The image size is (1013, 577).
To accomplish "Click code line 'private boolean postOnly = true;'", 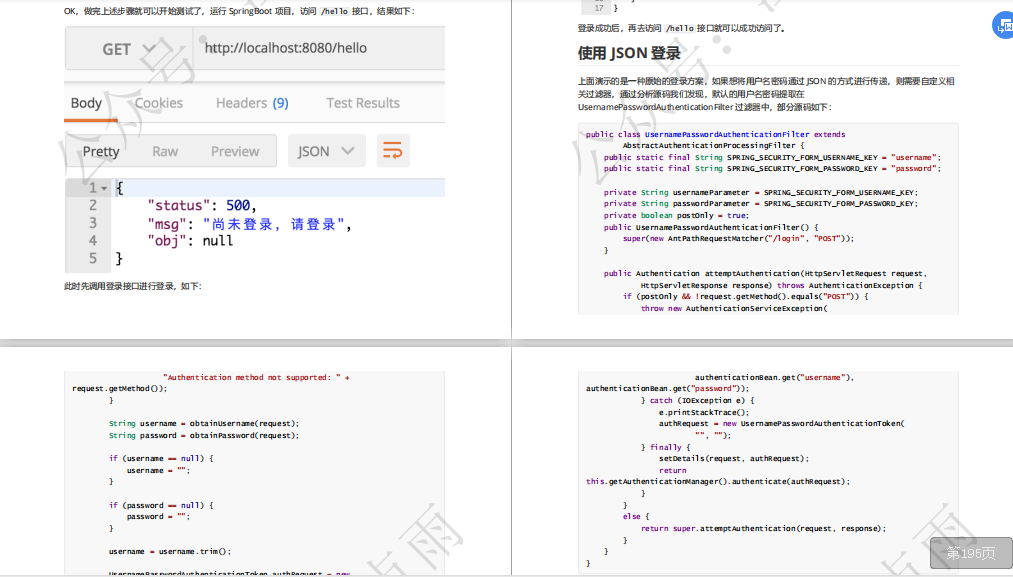I will point(676,216).
